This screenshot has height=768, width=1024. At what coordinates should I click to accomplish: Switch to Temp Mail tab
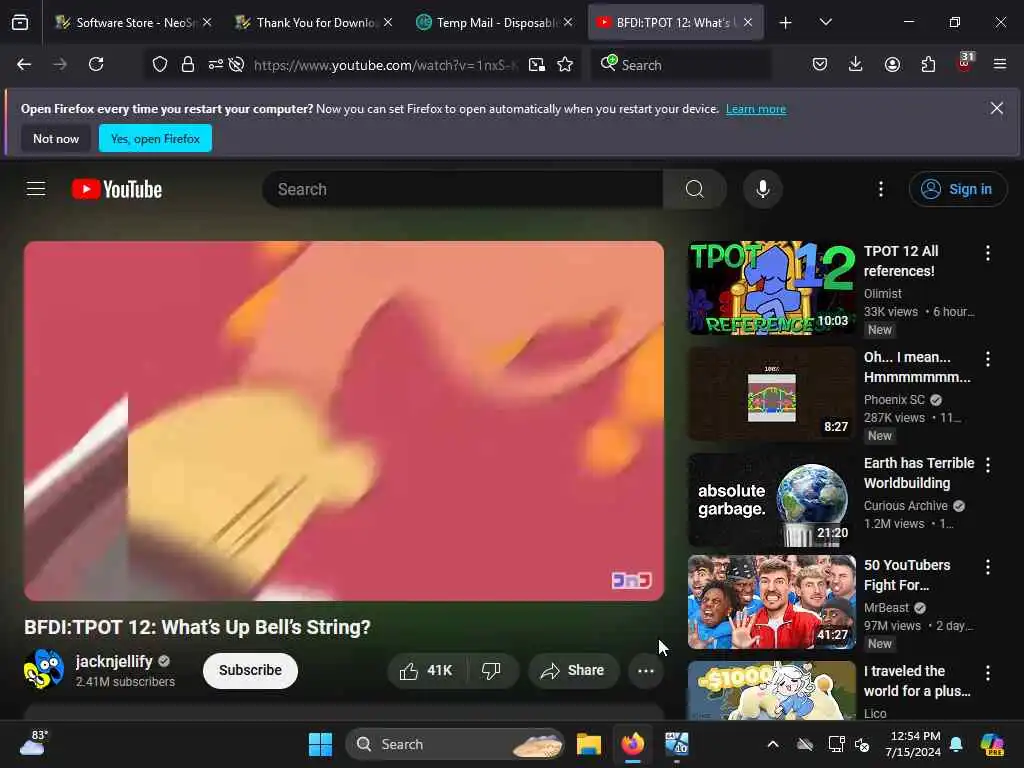point(494,22)
